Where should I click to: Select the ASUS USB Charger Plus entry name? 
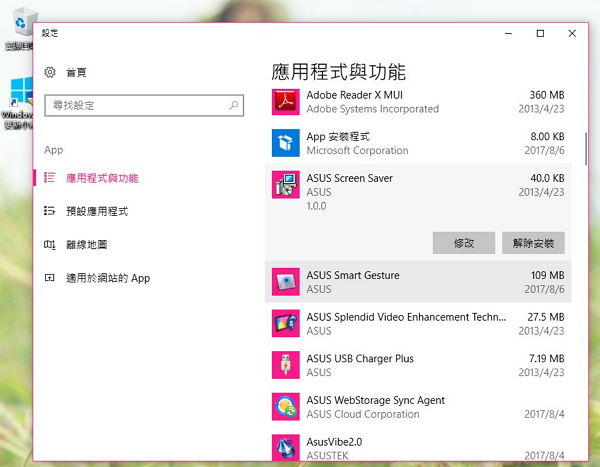(x=360, y=359)
